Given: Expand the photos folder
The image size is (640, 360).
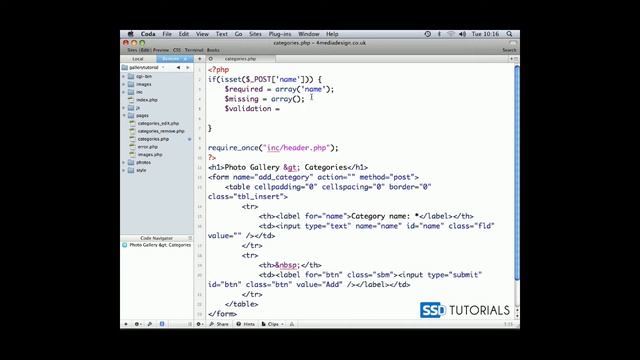Looking at the screenshot, I should pyautogui.click(x=124, y=162).
